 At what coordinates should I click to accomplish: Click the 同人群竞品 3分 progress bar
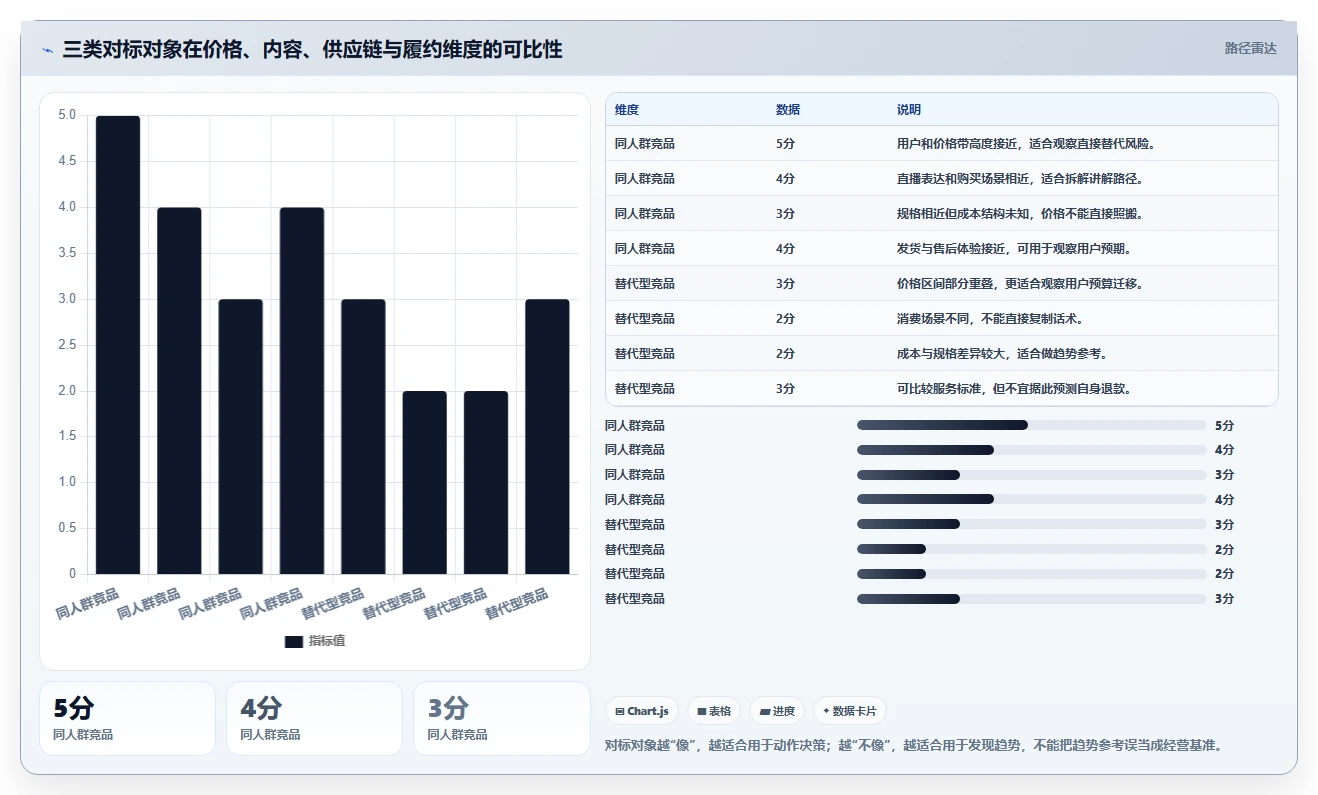[1031, 474]
